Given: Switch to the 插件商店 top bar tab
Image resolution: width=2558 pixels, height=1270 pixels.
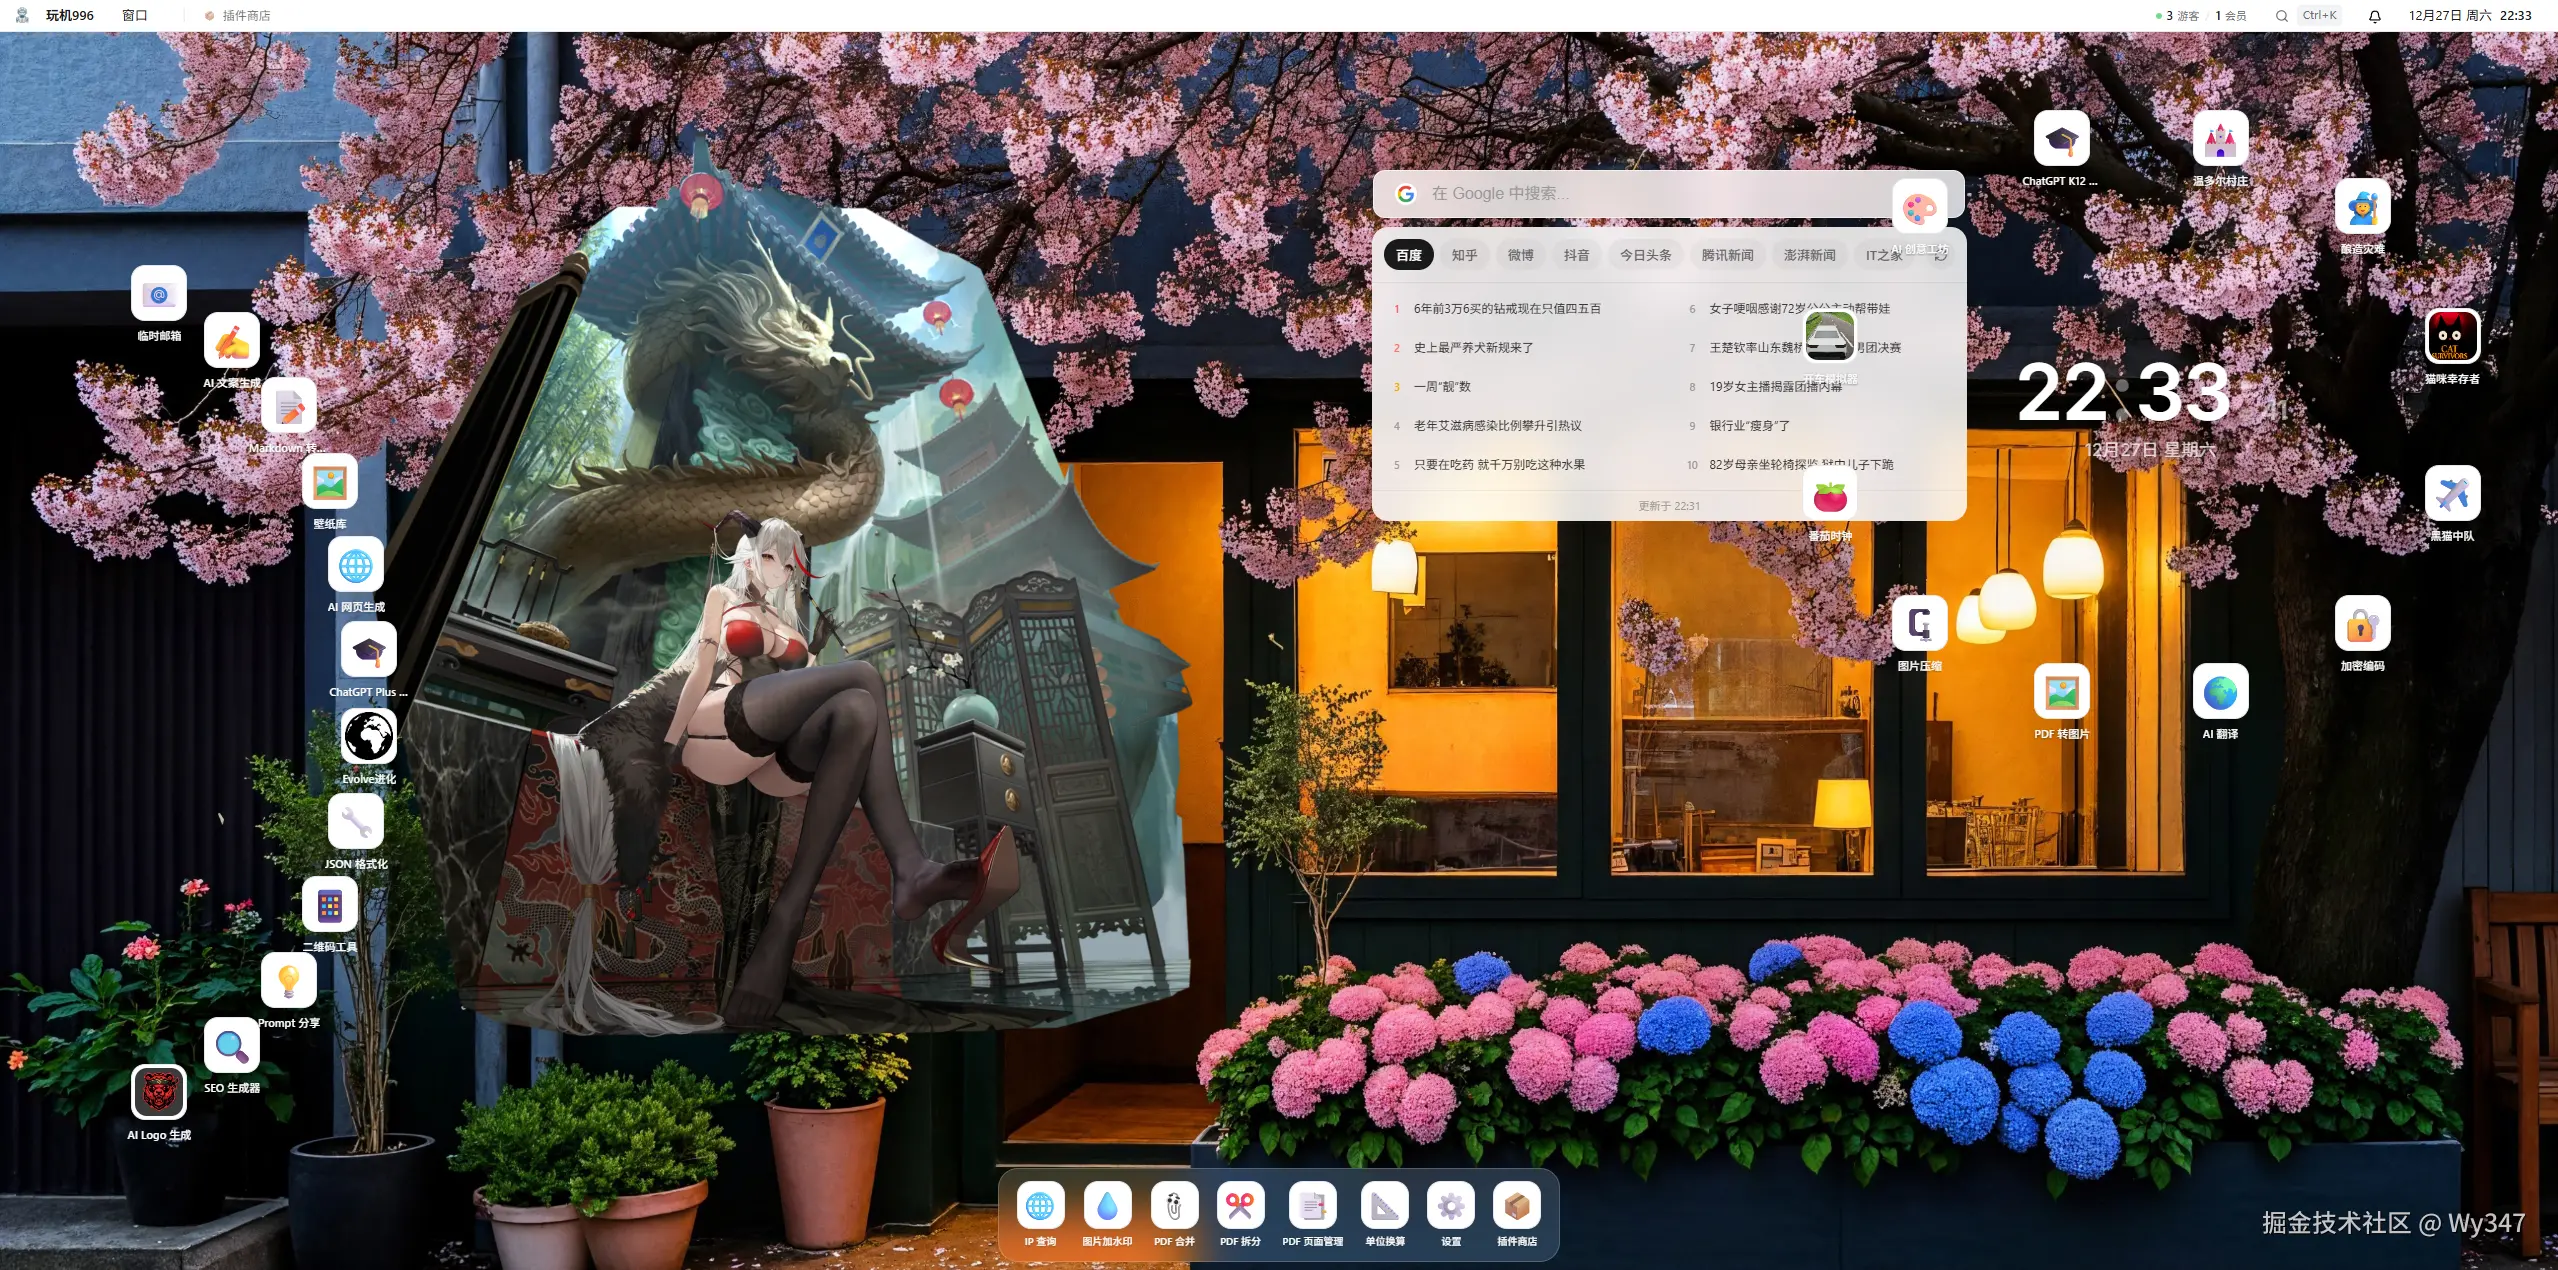Looking at the screenshot, I should [238, 15].
